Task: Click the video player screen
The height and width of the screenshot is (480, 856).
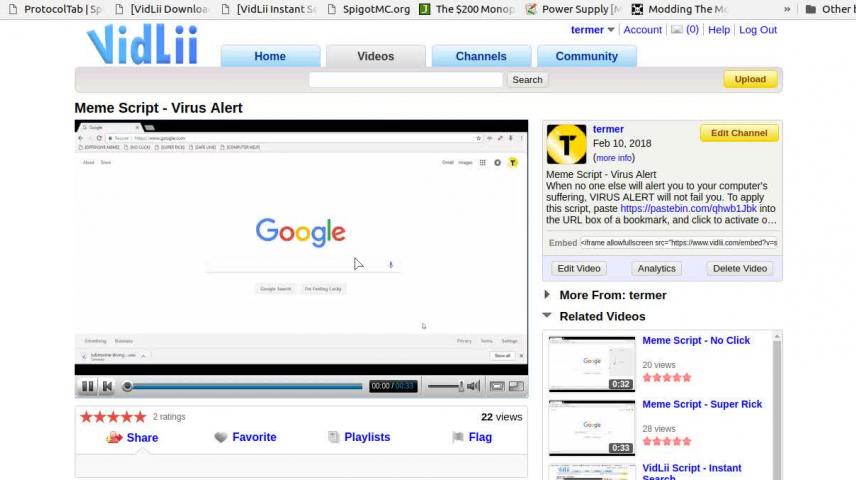Action: (x=301, y=247)
